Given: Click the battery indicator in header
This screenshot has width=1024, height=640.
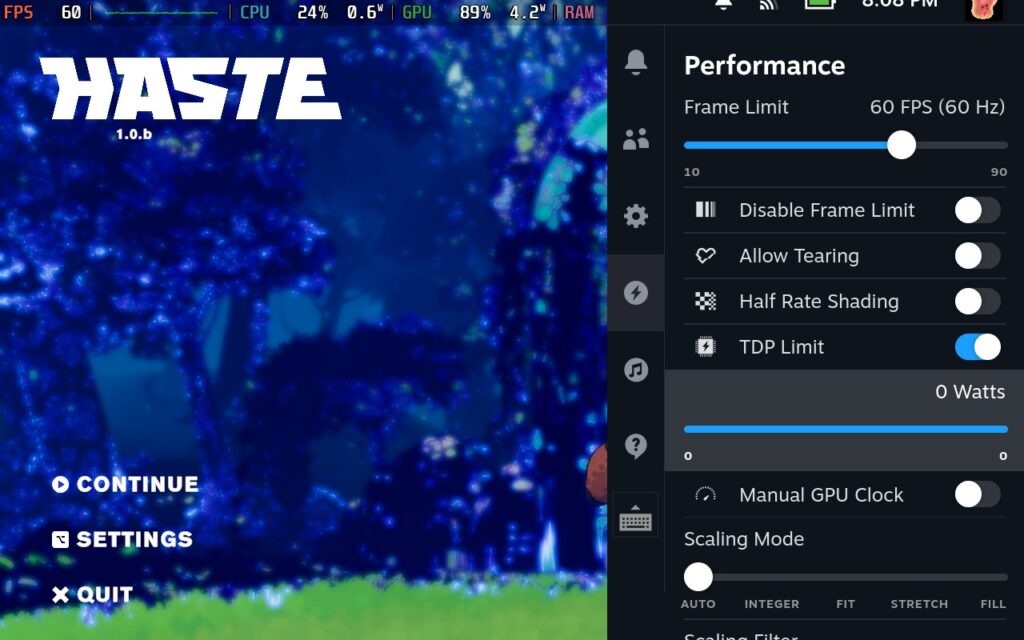Looking at the screenshot, I should tap(821, 4).
